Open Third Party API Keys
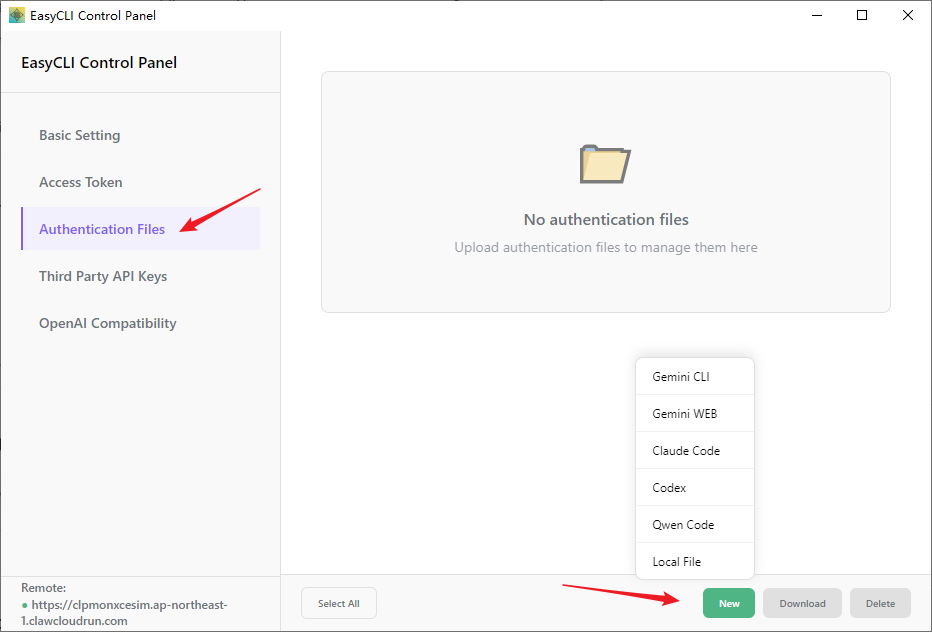Viewport: 932px width, 632px height. [x=103, y=276]
